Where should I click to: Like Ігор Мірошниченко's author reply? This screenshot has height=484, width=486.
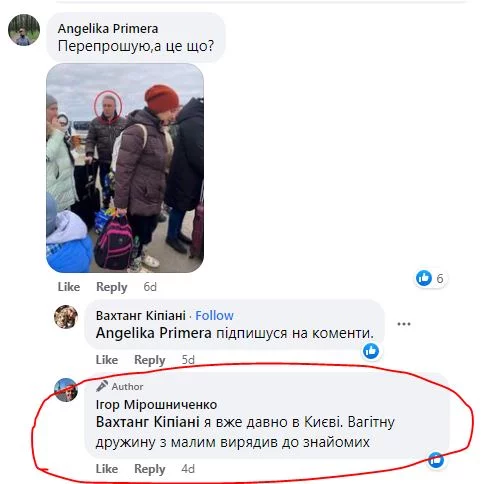107,469
